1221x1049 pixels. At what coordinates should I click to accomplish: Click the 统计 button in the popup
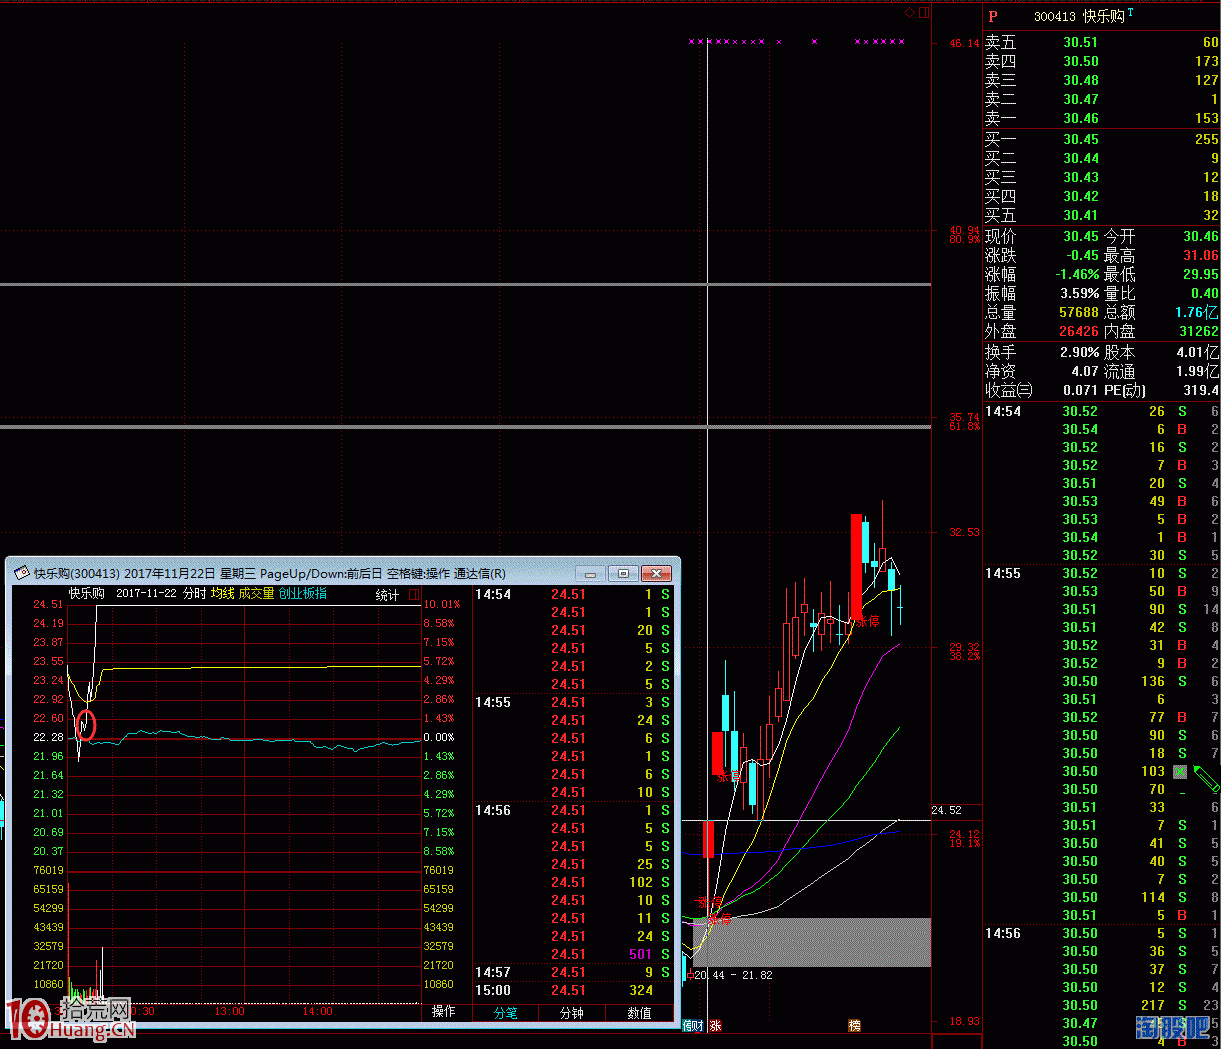(x=387, y=595)
